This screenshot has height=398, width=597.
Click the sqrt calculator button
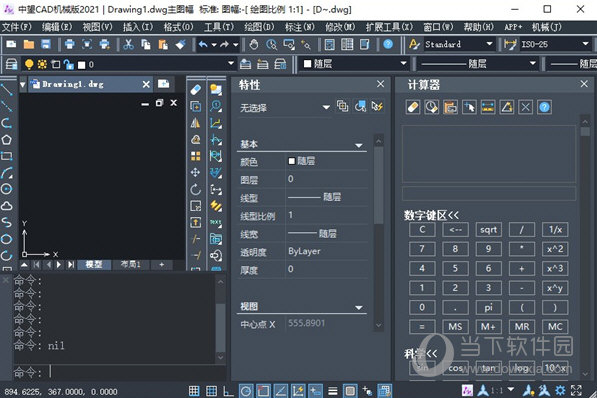[x=488, y=230]
